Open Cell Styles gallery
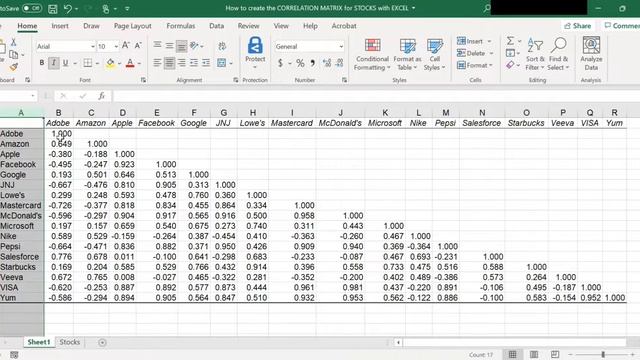The image size is (640, 360). click(x=434, y=54)
